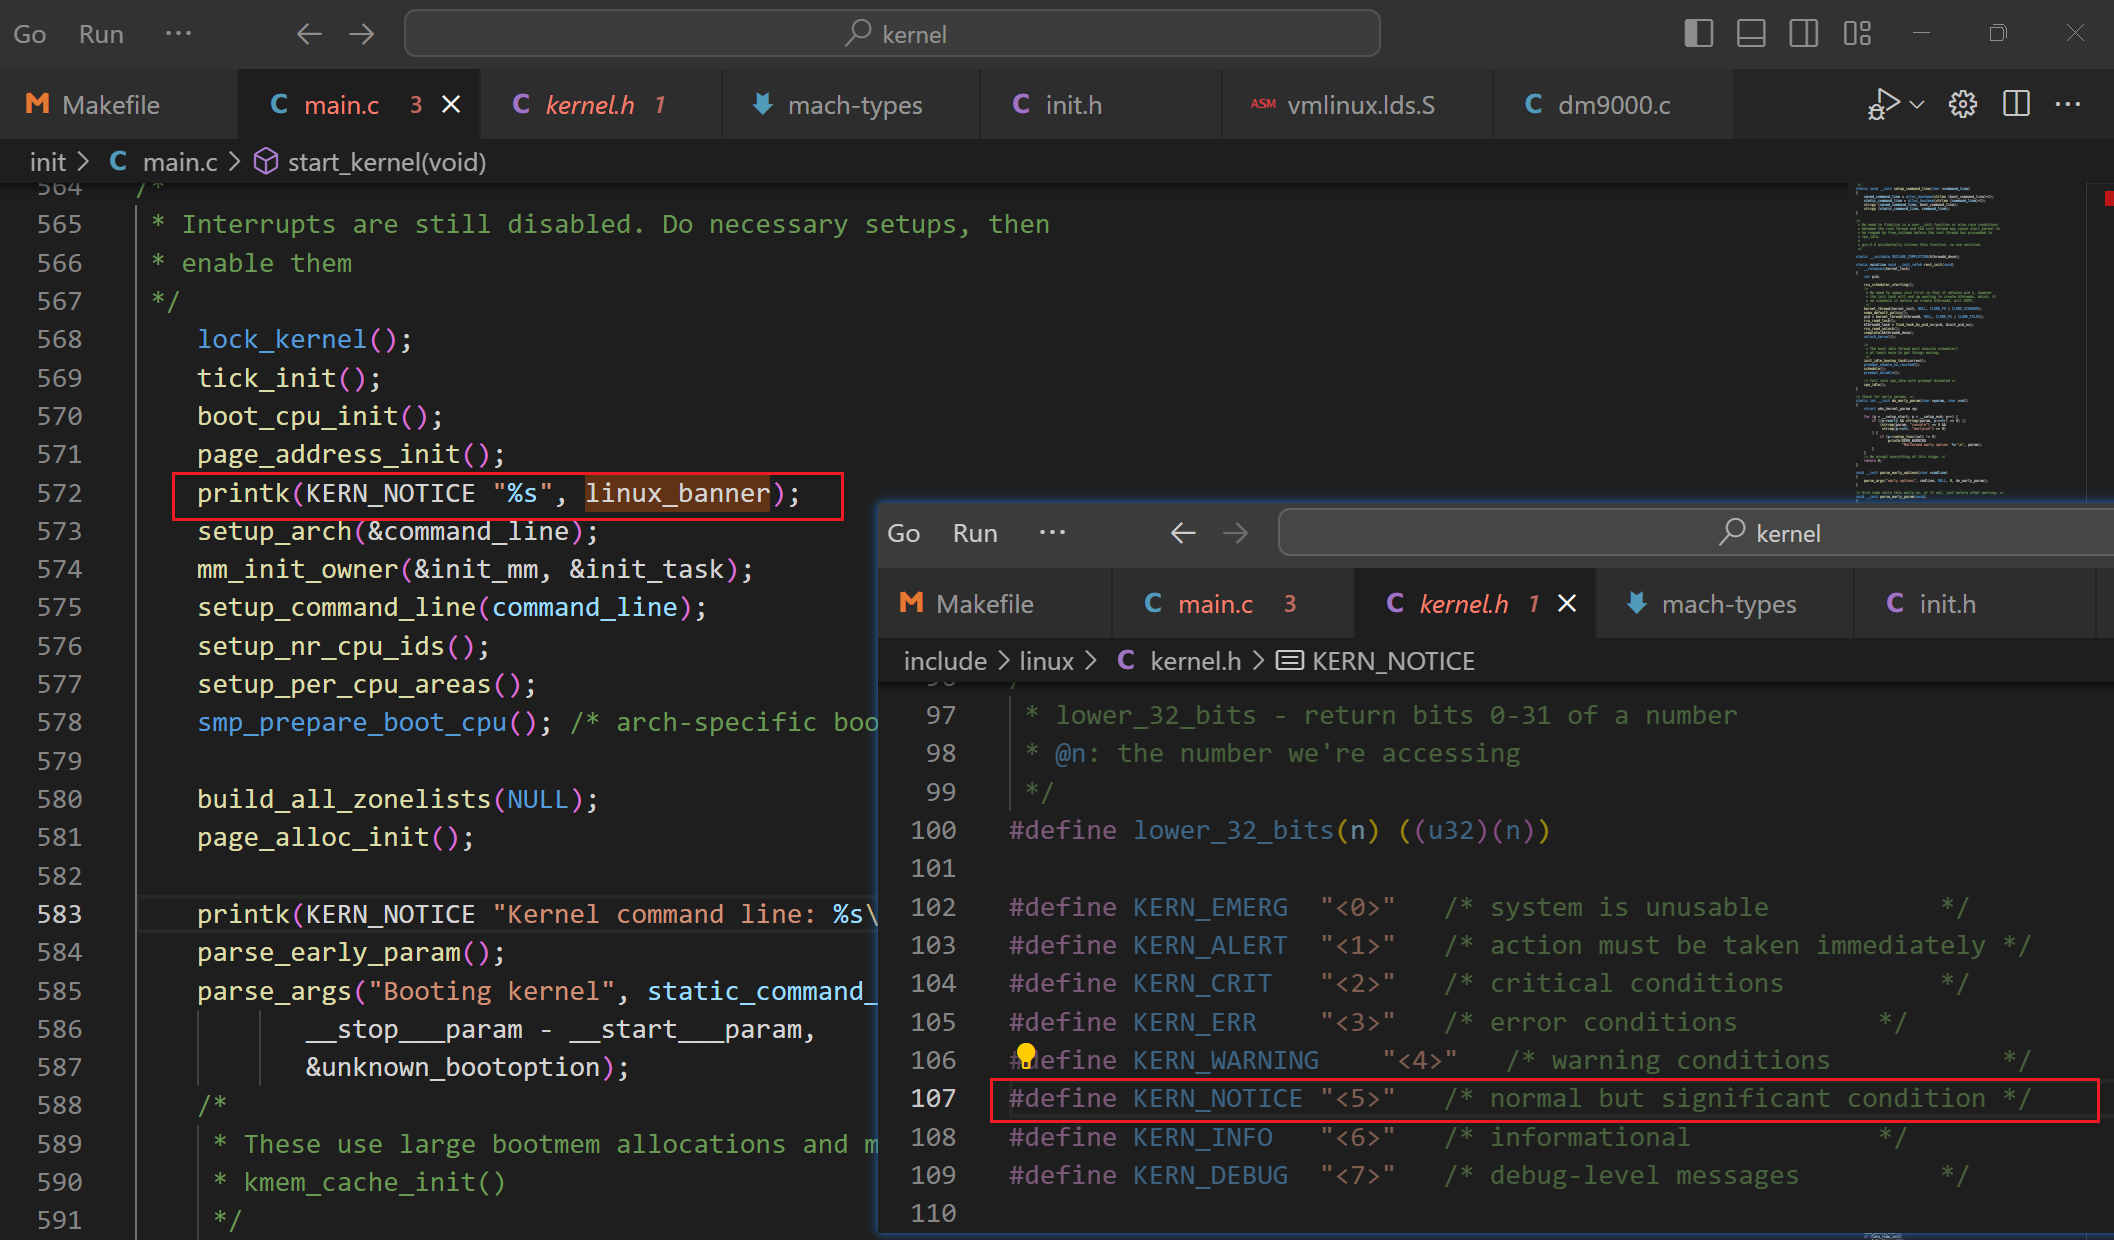Open the more menus ellipsis in main window
Screen dimensions: 2114x1240
(x=178, y=33)
